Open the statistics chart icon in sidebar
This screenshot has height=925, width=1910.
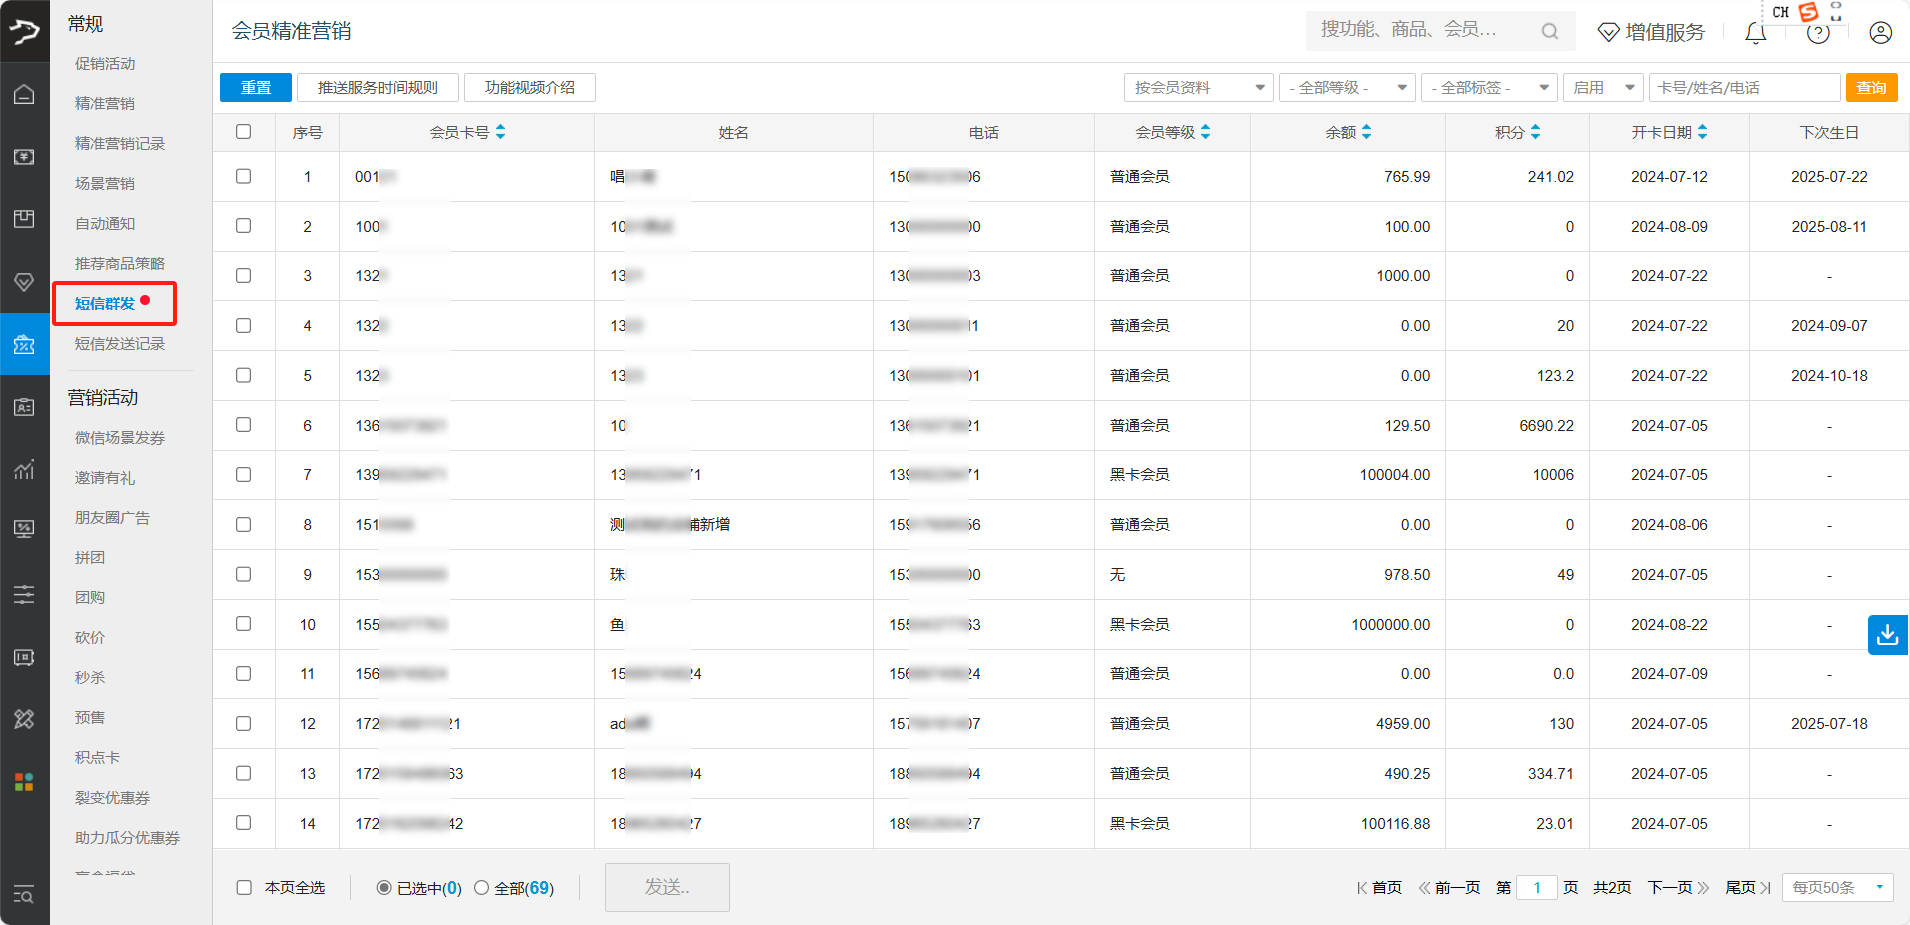(24, 469)
